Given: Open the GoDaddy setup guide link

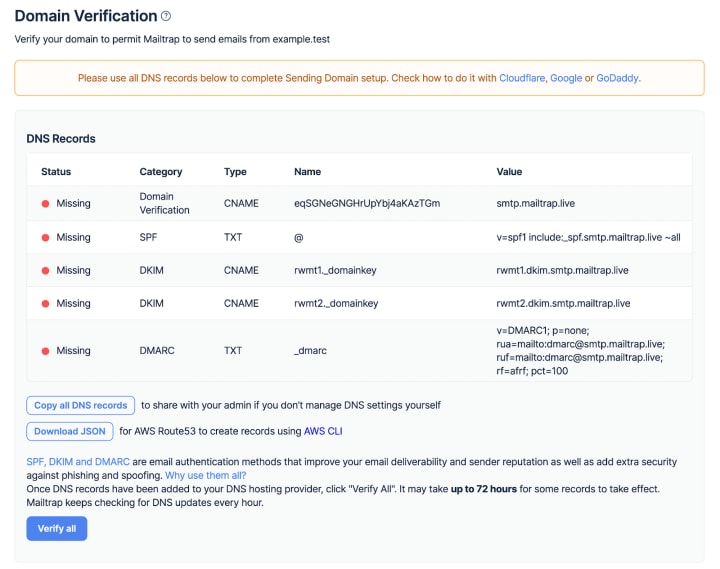Looking at the screenshot, I should [617, 78].
